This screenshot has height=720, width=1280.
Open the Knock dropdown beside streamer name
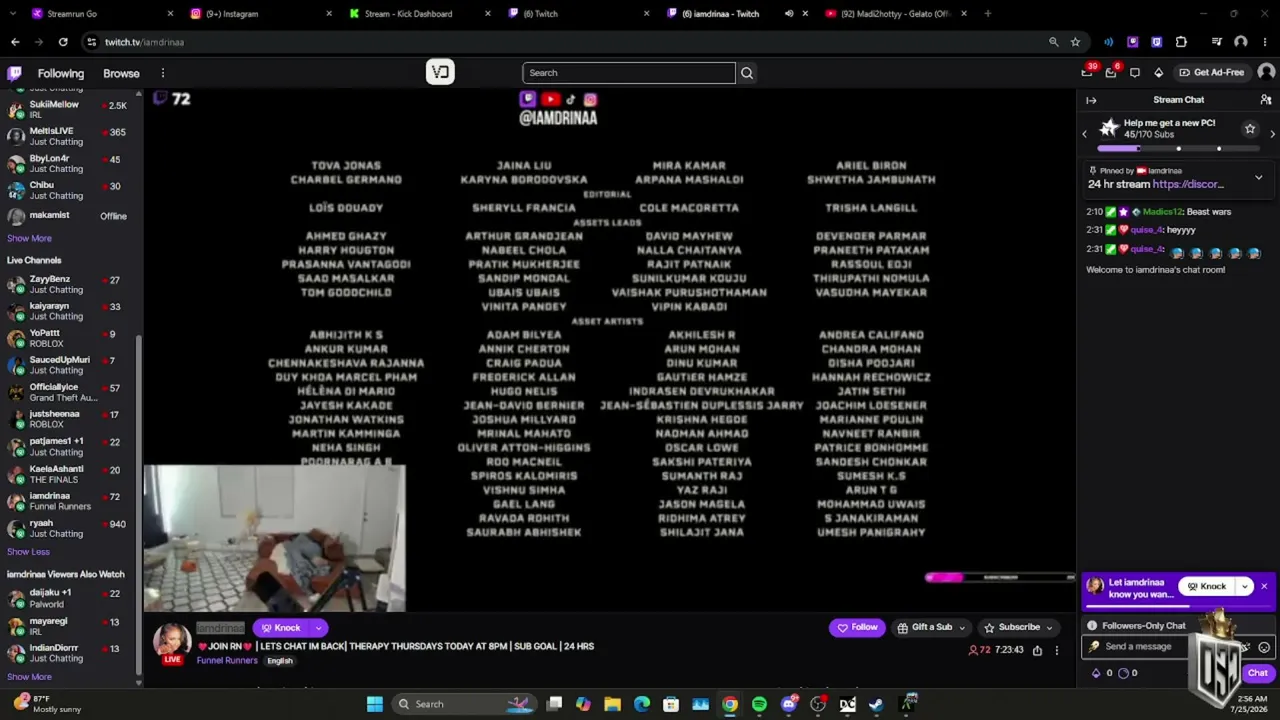[318, 628]
